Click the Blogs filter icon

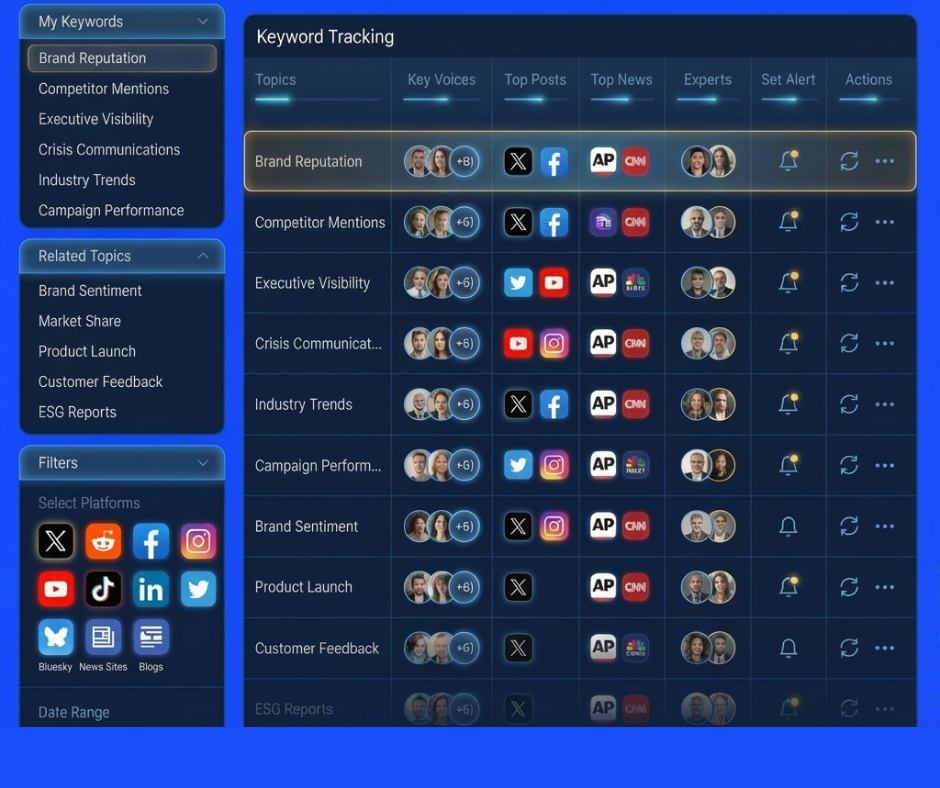(x=151, y=637)
